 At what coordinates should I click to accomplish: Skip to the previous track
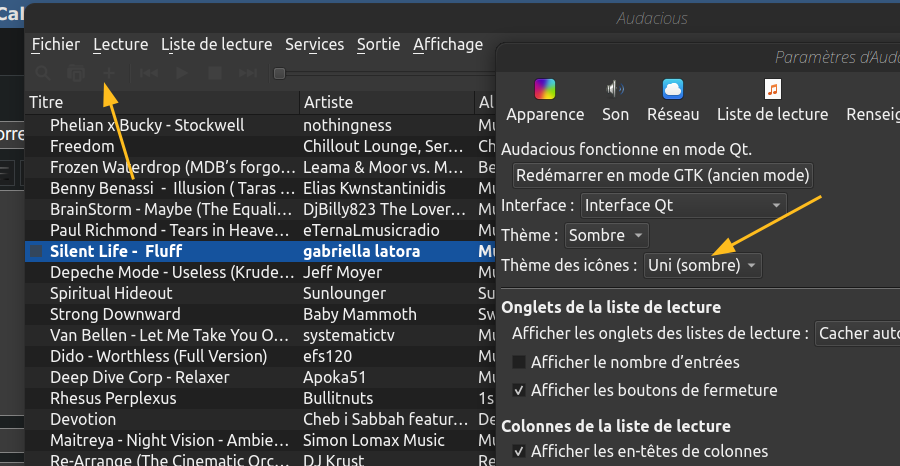(149, 73)
